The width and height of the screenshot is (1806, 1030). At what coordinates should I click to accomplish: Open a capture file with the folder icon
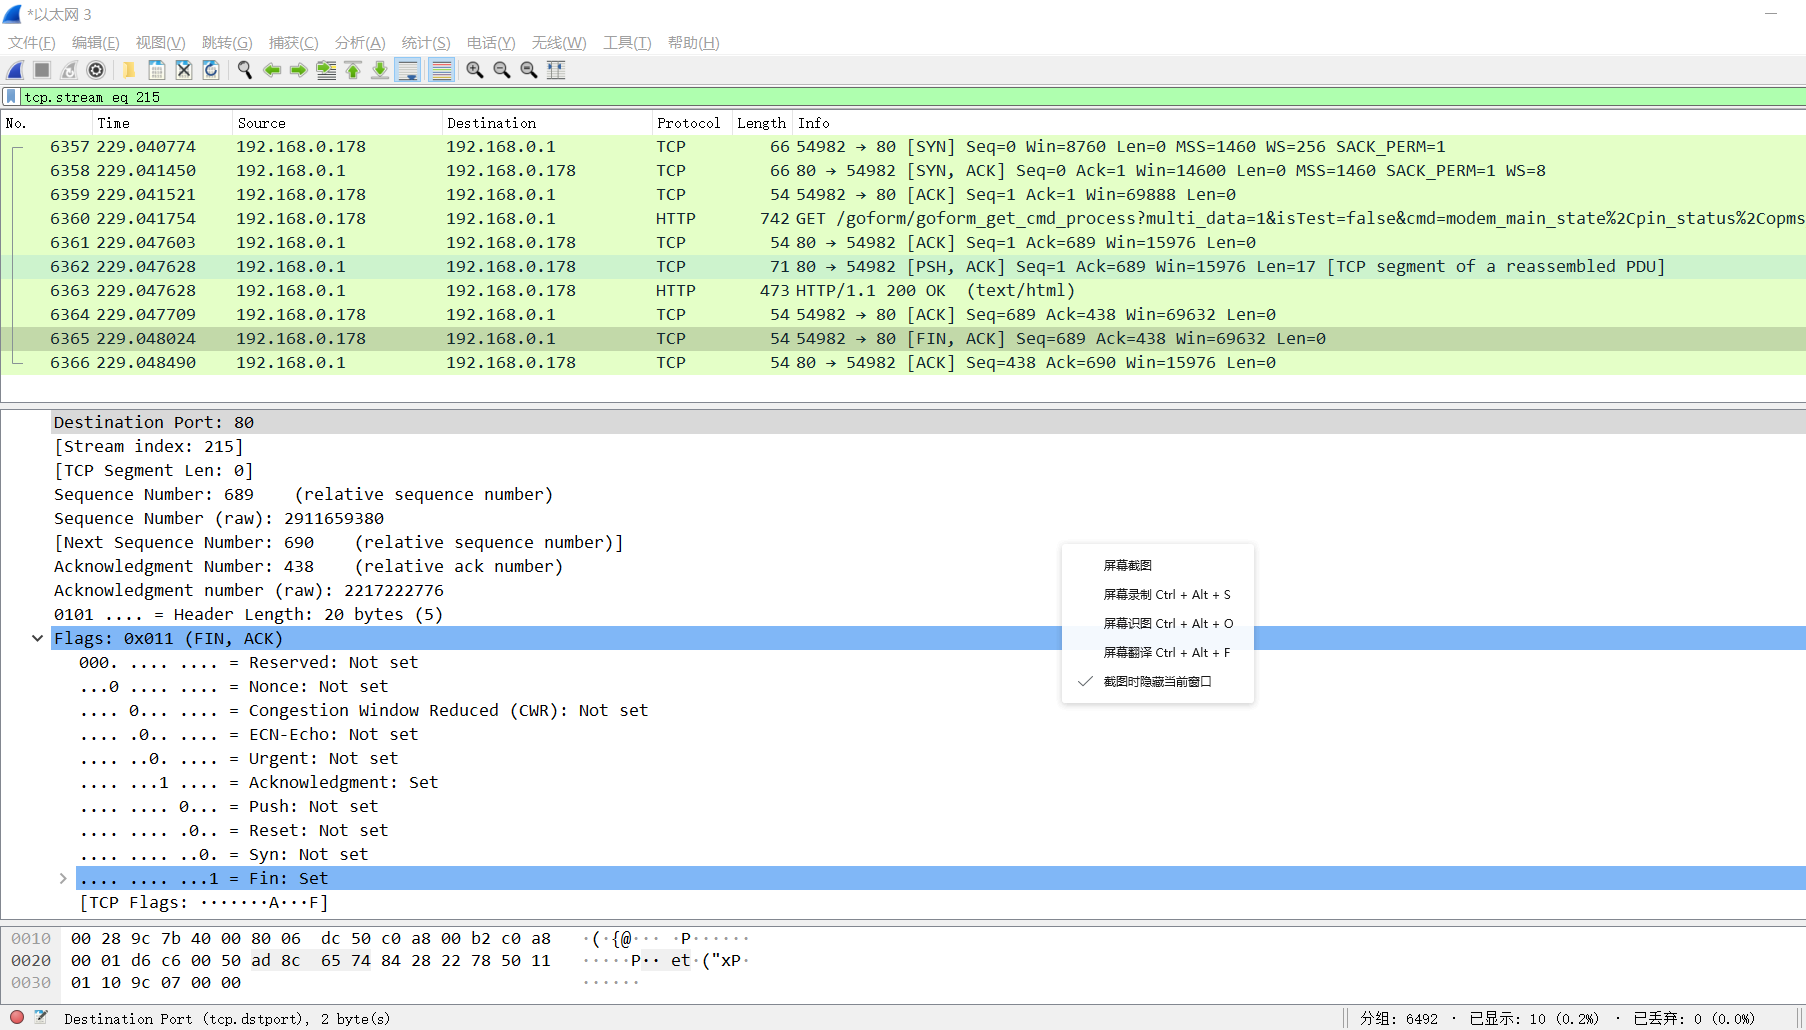pyautogui.click(x=129, y=70)
